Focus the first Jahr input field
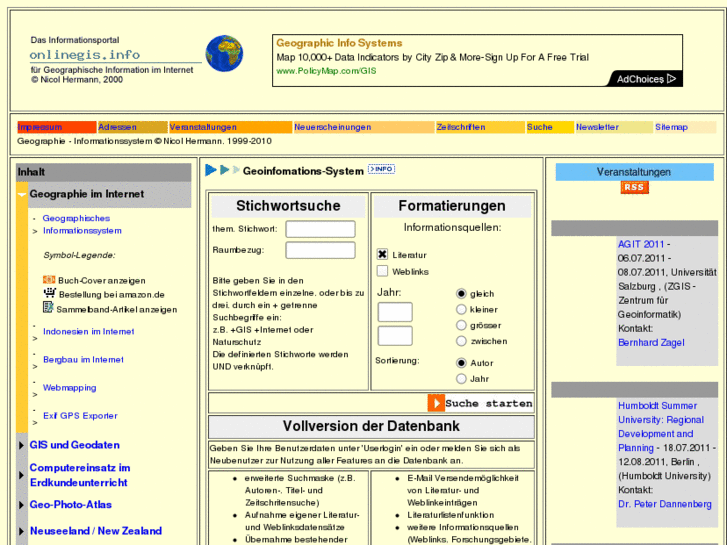This screenshot has height=545, width=727. click(x=395, y=312)
